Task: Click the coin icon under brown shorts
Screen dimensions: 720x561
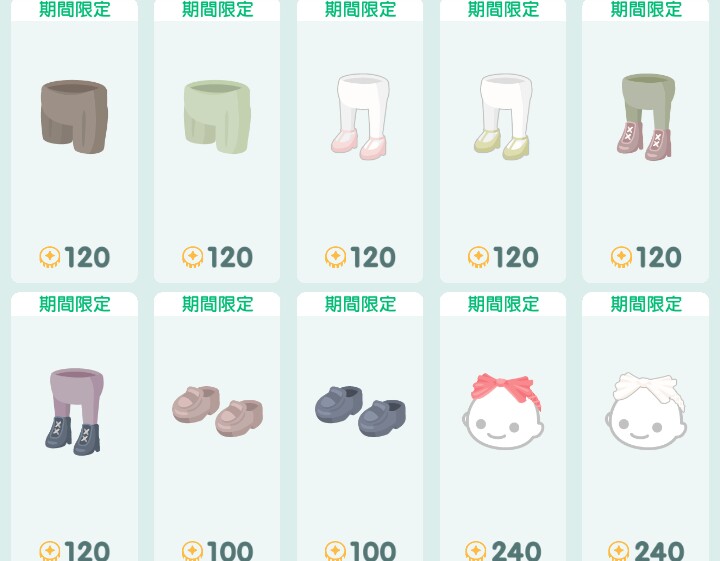Action: pyautogui.click(x=50, y=257)
